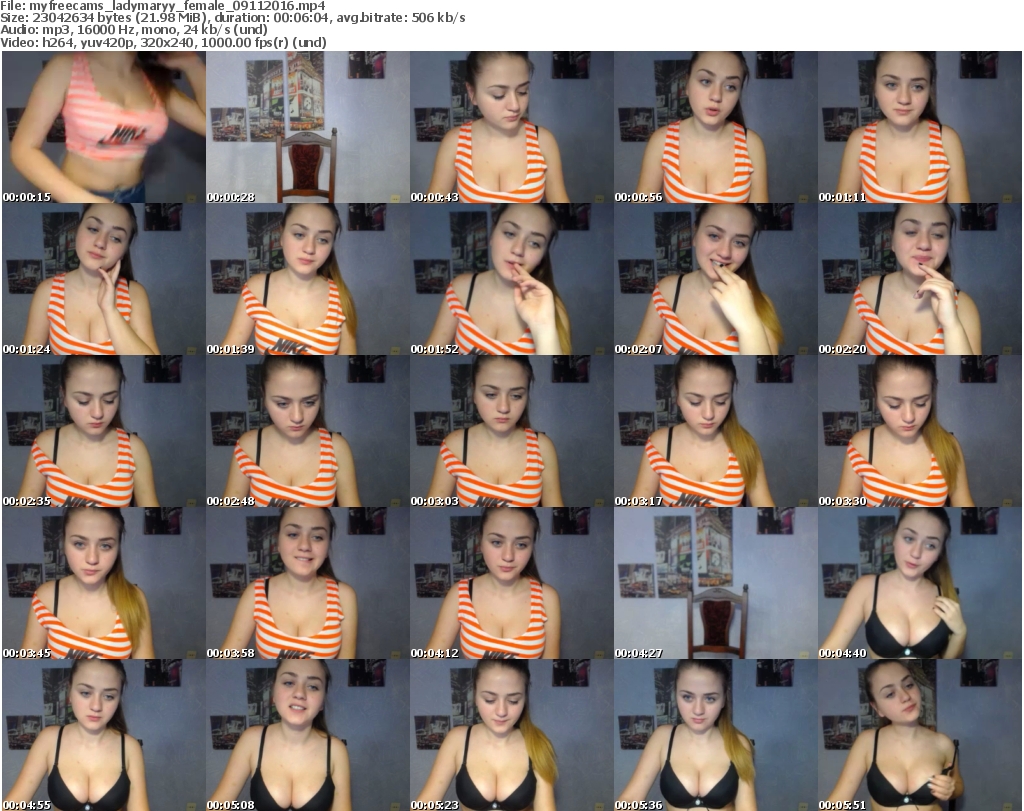This screenshot has height=811, width=1024.
Task: Select the frame stamped 00:03:58
Action: point(308,584)
